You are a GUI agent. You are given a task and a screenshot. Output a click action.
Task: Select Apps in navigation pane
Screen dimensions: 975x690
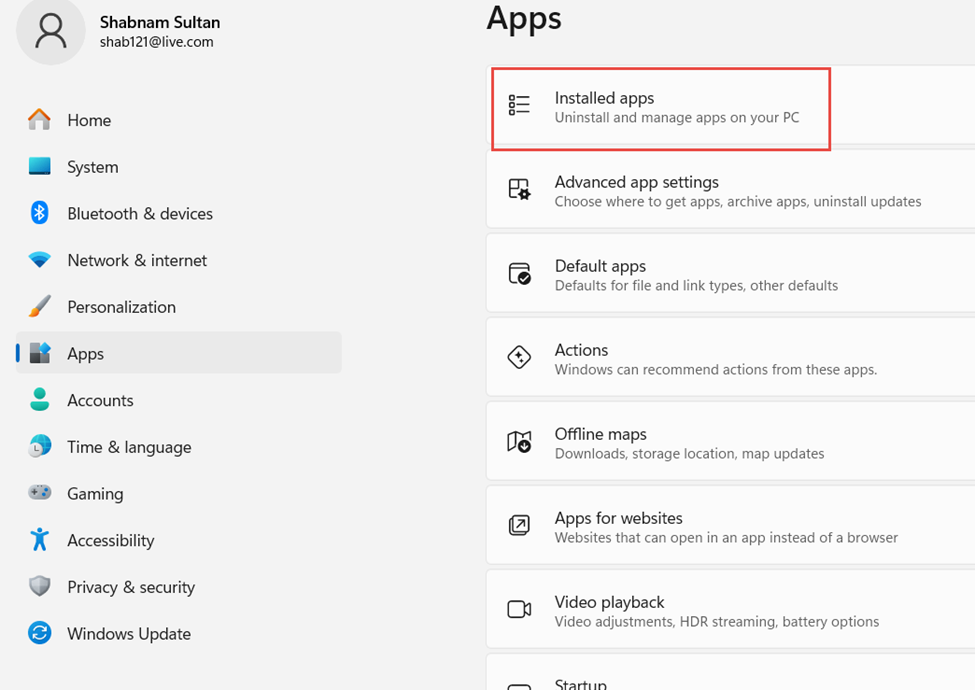(x=178, y=352)
